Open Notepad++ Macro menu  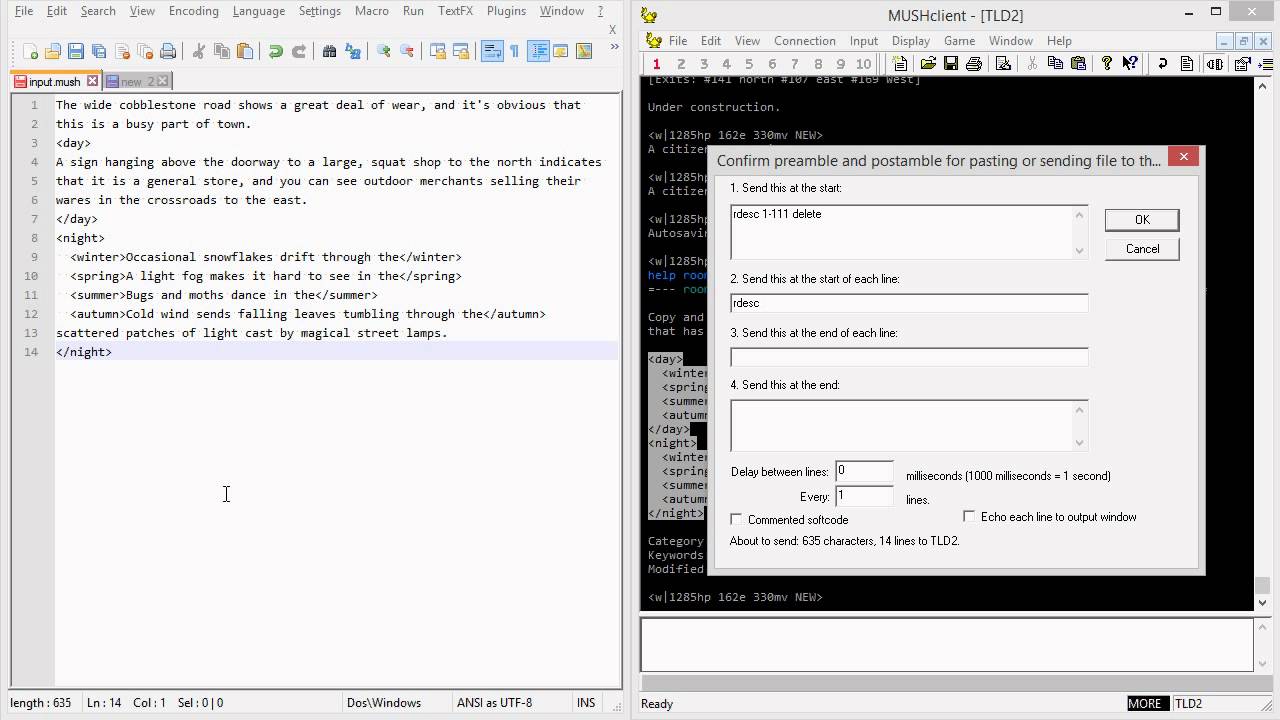(x=371, y=11)
